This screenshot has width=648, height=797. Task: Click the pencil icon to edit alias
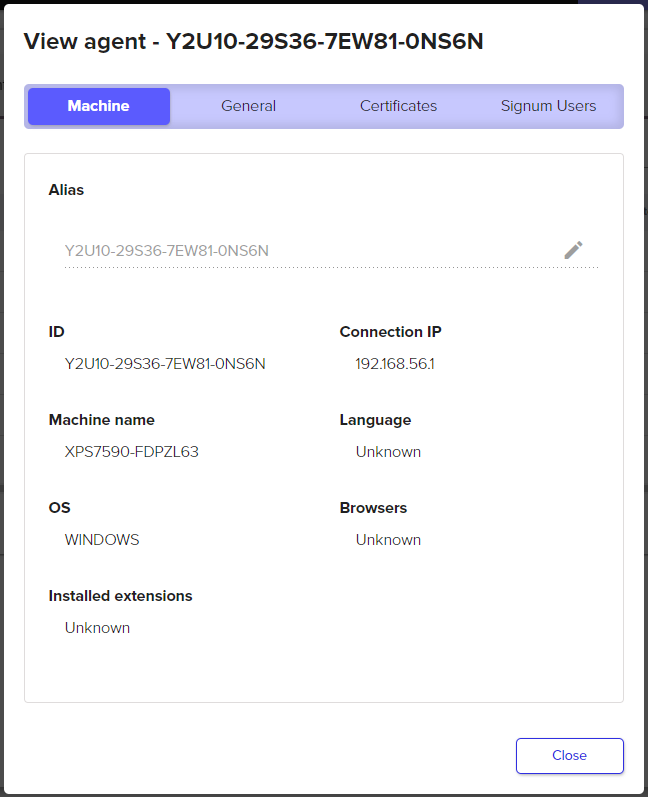(573, 250)
